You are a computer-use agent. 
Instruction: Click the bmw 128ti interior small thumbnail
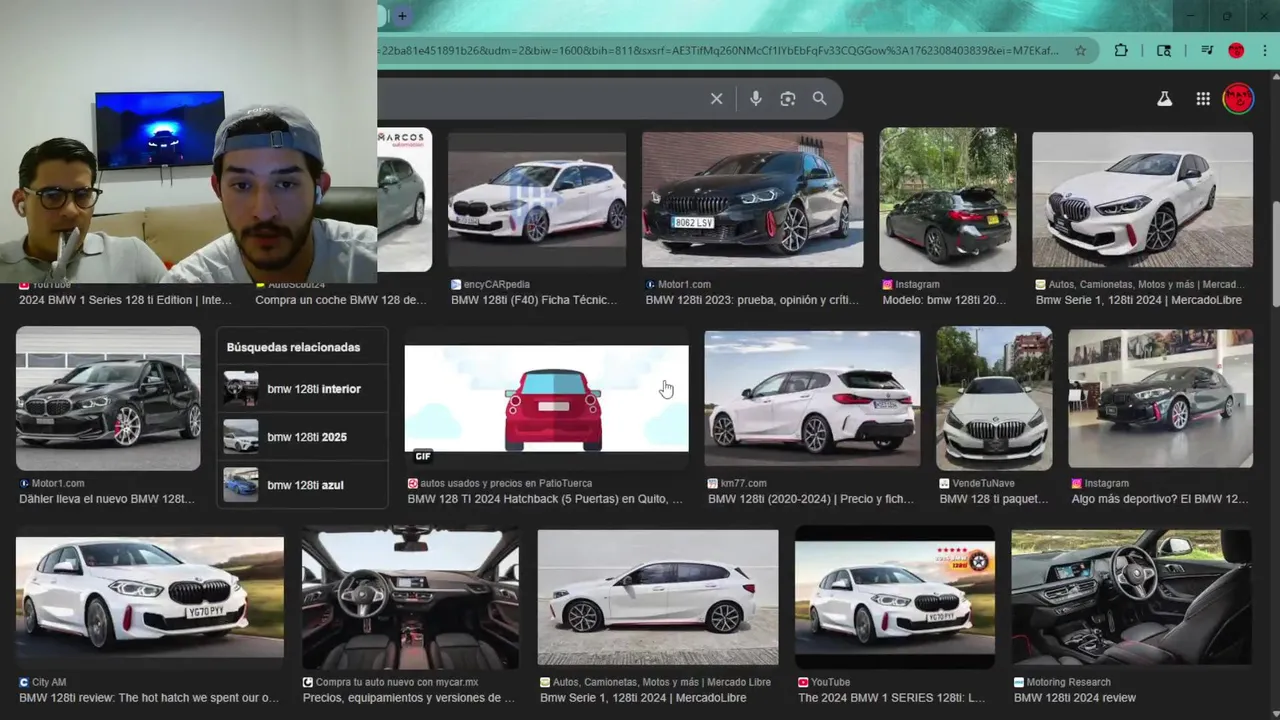[240, 389]
